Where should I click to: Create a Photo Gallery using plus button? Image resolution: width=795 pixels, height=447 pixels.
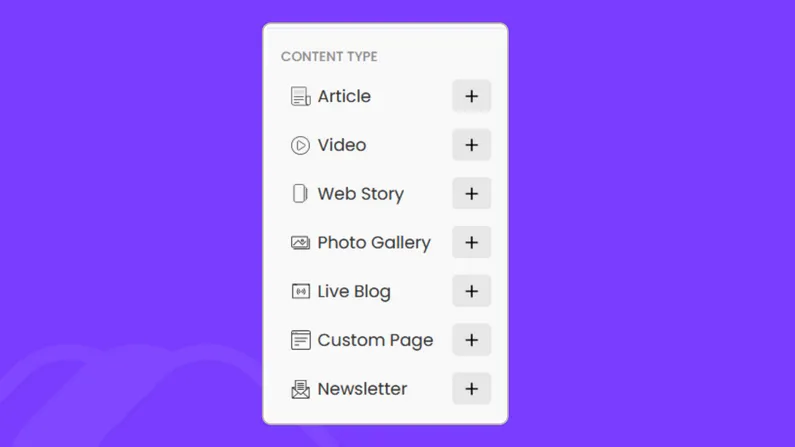pyautogui.click(x=471, y=243)
